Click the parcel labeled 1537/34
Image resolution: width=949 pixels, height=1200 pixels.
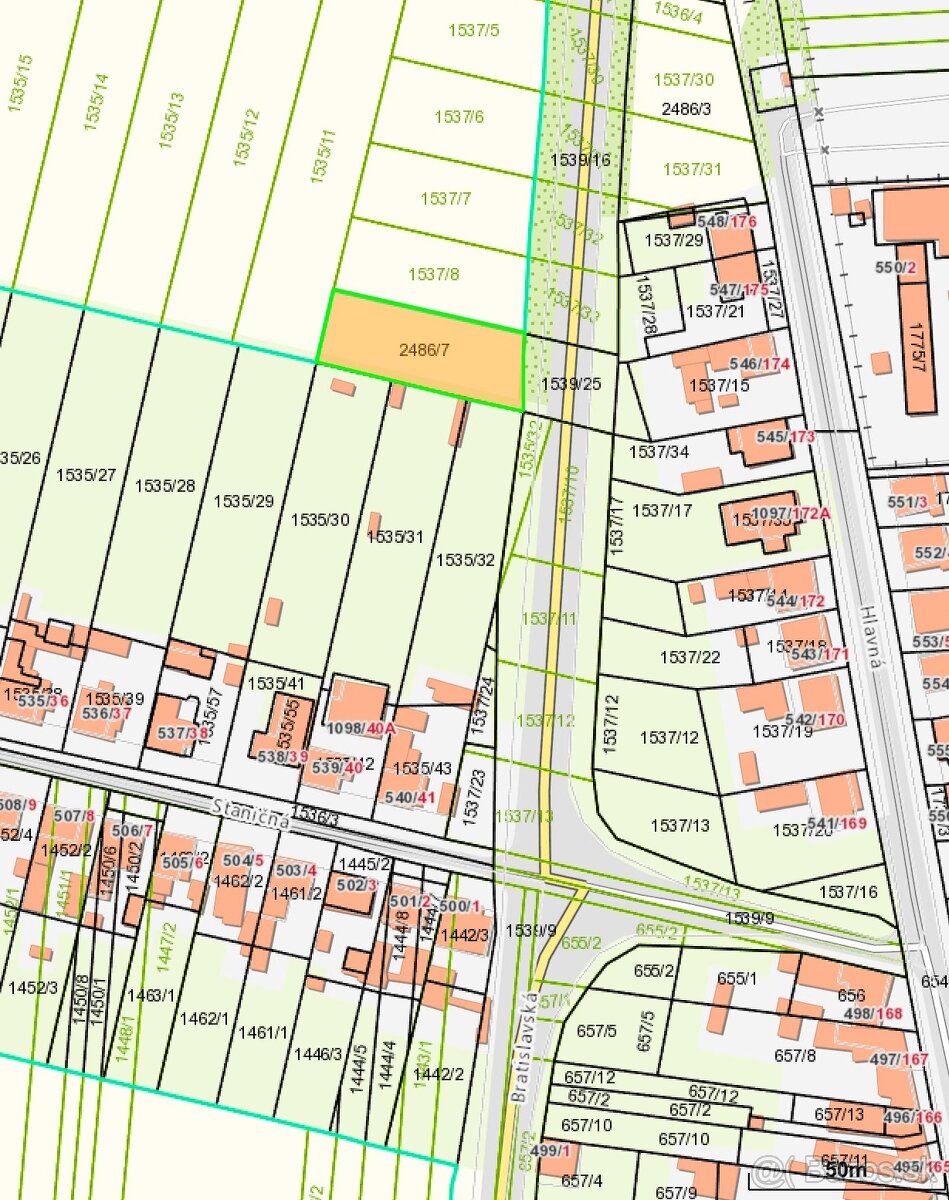point(658,452)
